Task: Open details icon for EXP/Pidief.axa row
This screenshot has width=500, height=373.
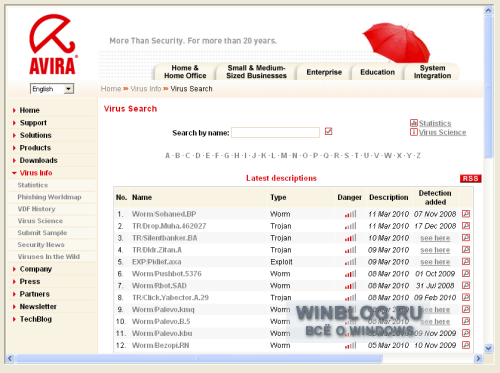Action: (x=466, y=261)
